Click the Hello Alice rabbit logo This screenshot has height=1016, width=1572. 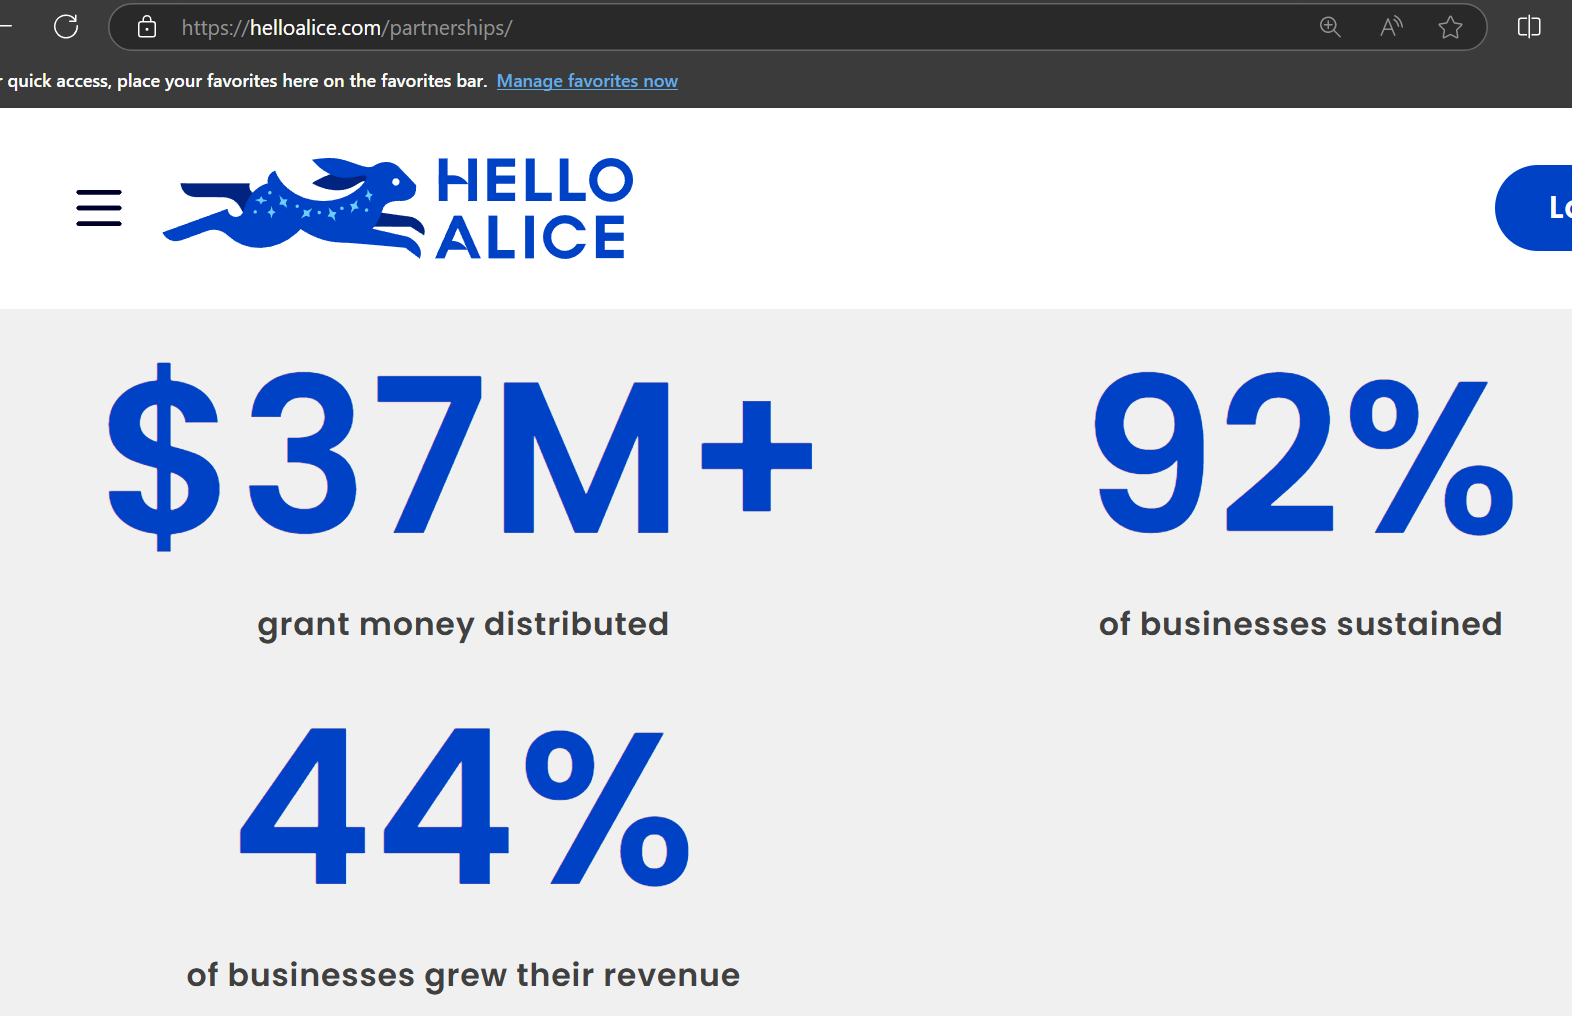293,207
